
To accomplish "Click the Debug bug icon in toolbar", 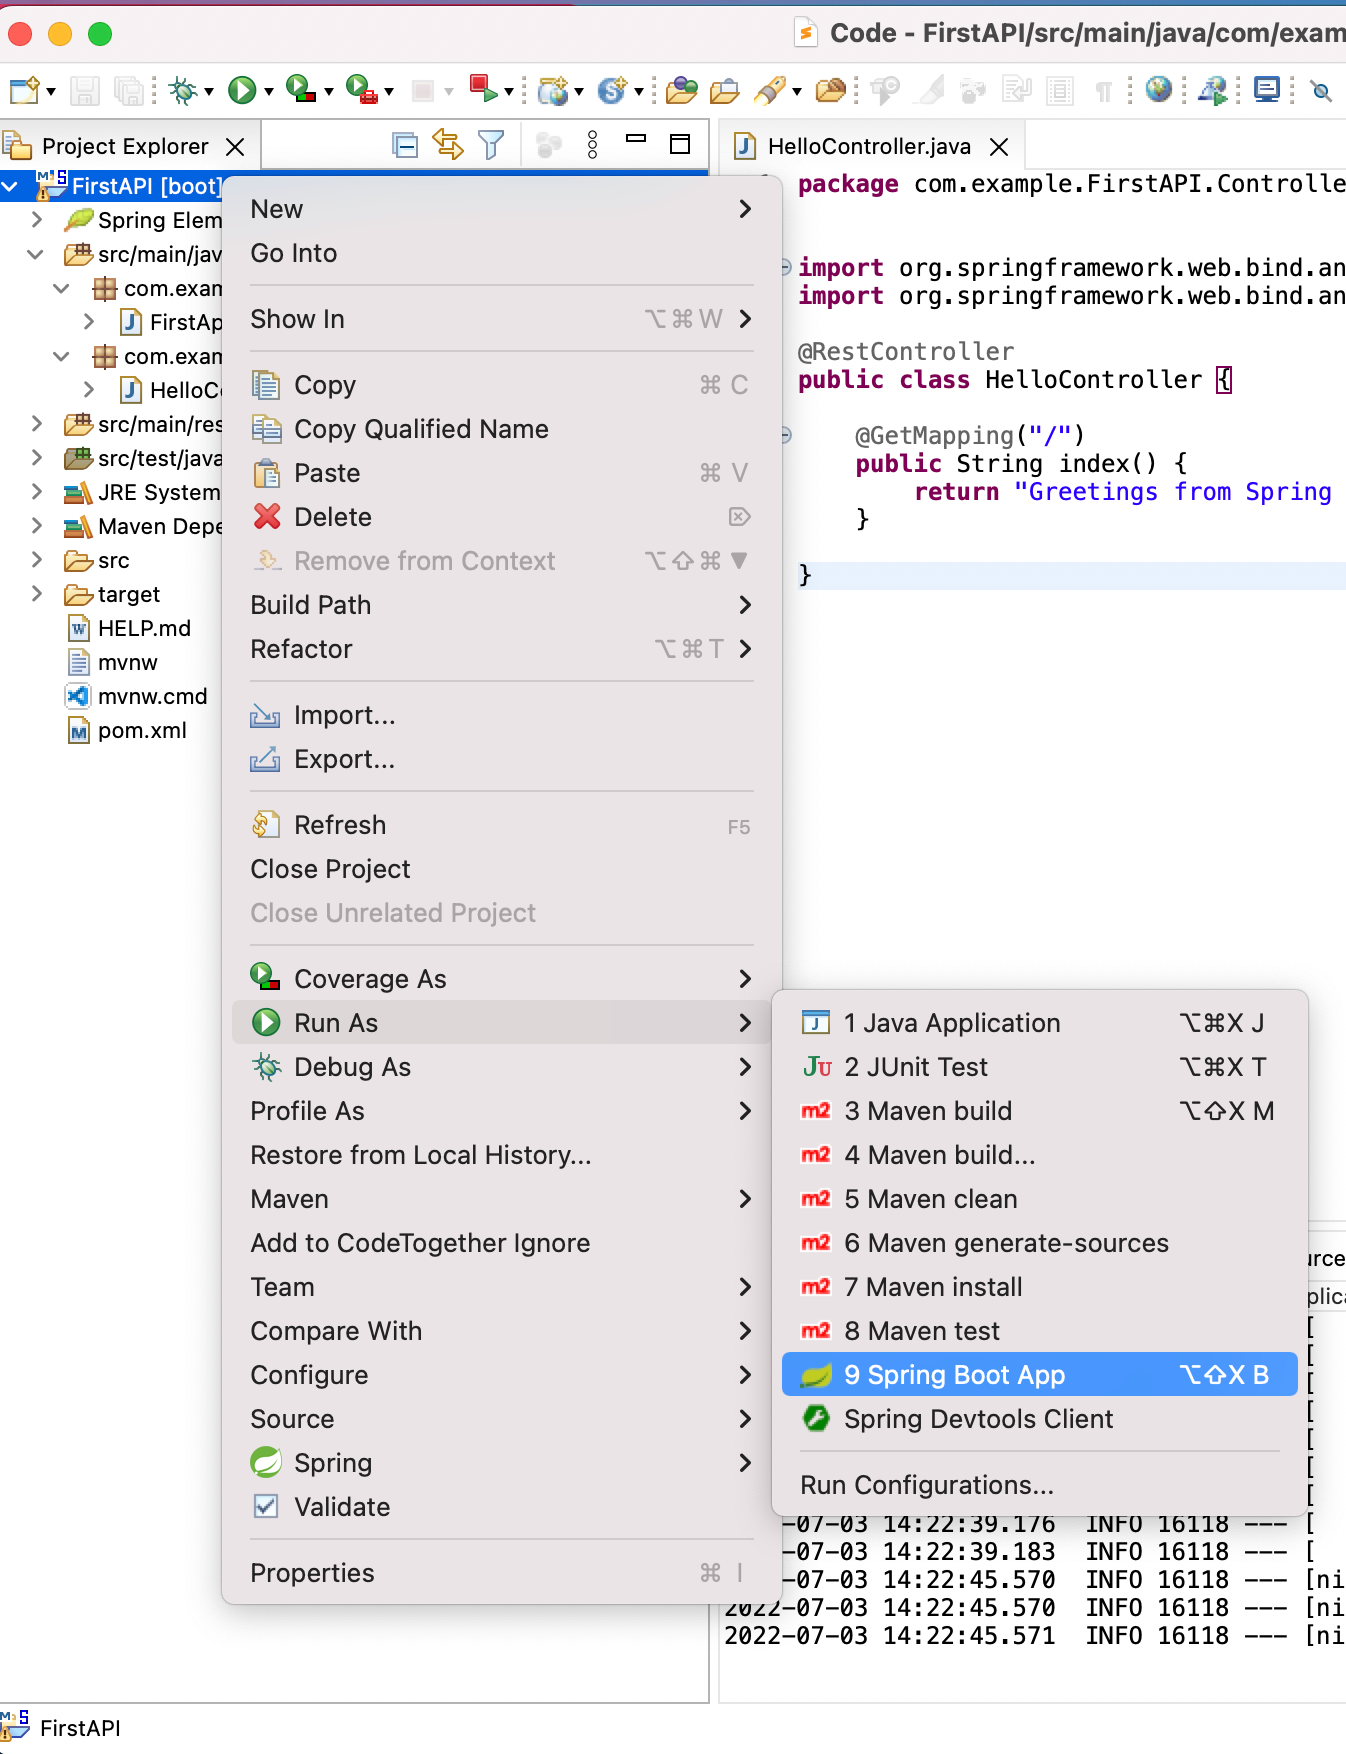I will (x=183, y=91).
